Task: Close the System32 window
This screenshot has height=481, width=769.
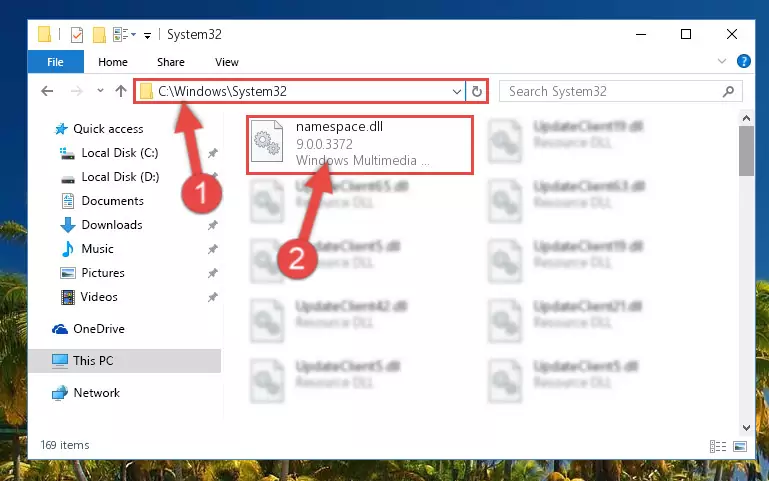Action: pyautogui.click(x=731, y=34)
